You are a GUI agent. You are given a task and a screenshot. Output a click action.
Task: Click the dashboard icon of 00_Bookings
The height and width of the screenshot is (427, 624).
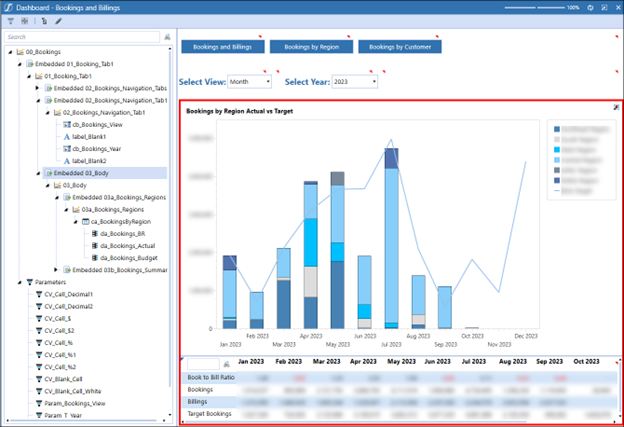[20, 52]
